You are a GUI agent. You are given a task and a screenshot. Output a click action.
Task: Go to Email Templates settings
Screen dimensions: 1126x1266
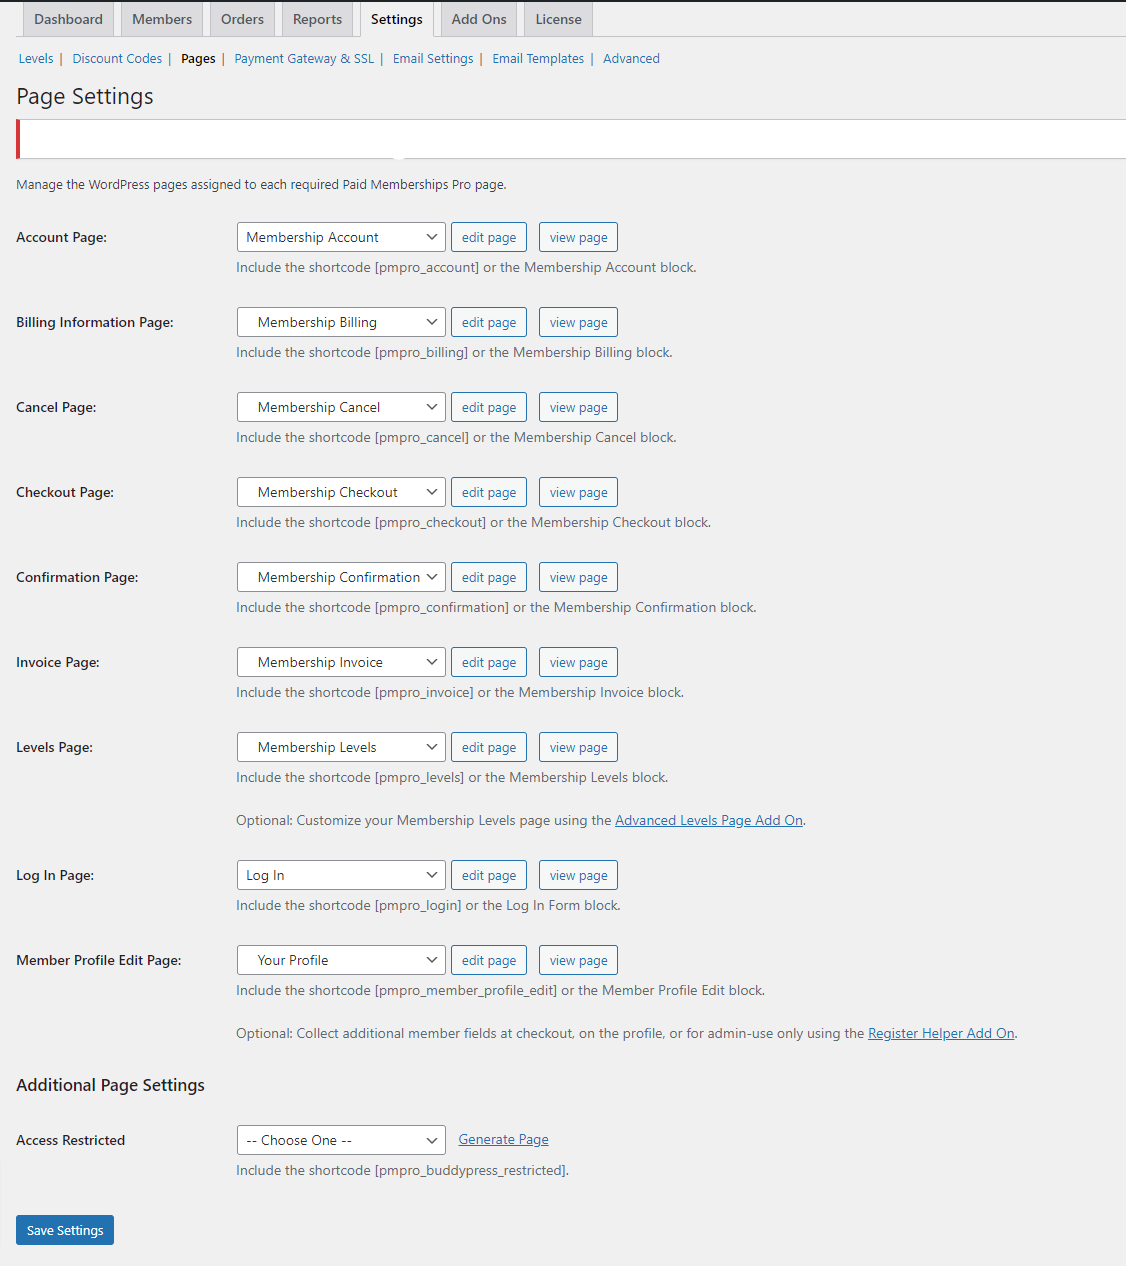pos(538,59)
